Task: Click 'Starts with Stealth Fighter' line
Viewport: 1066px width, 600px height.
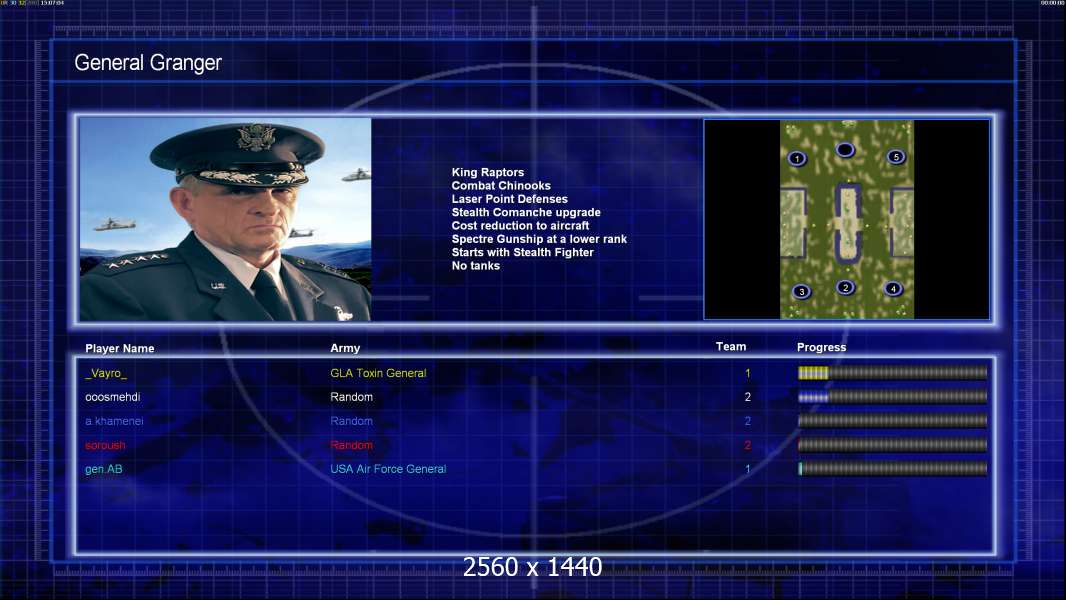Action: click(x=523, y=252)
